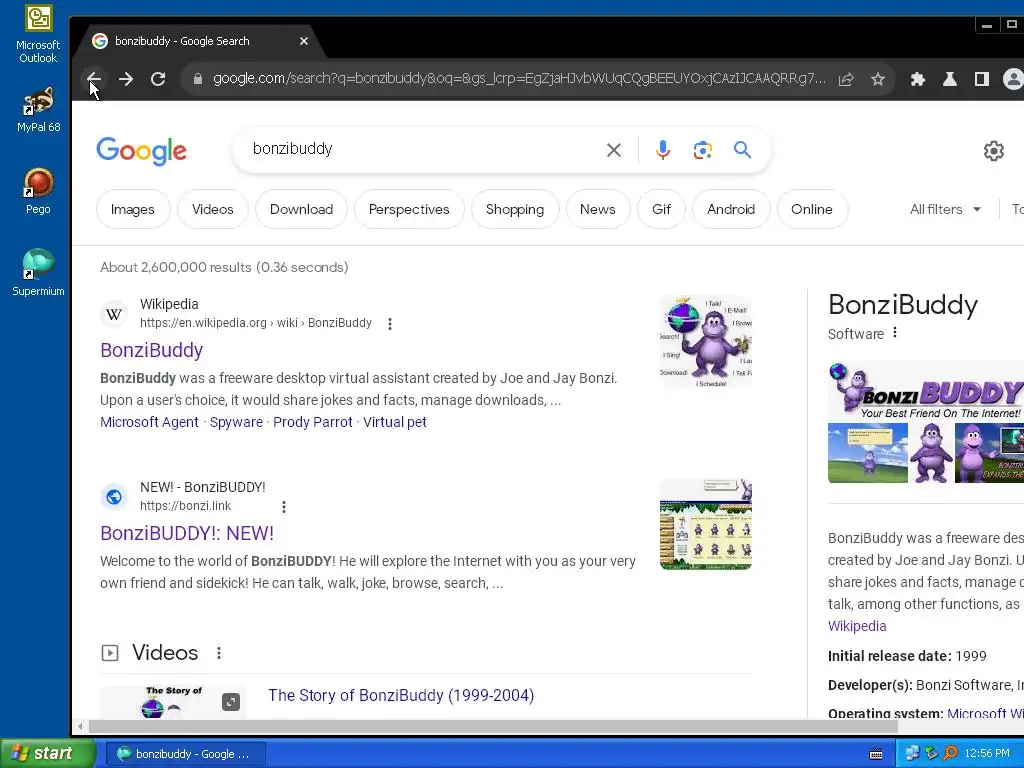Open the BonziBuddy Wikipedia result title
The width and height of the screenshot is (1024, 768).
[x=152, y=350]
